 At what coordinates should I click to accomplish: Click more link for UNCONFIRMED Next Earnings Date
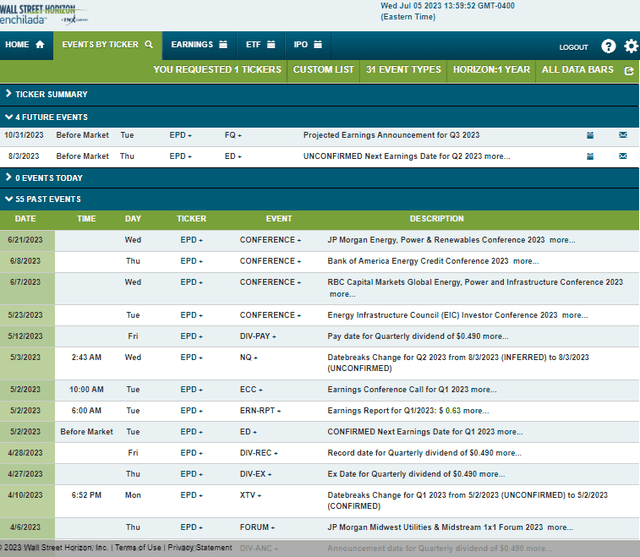point(497,157)
